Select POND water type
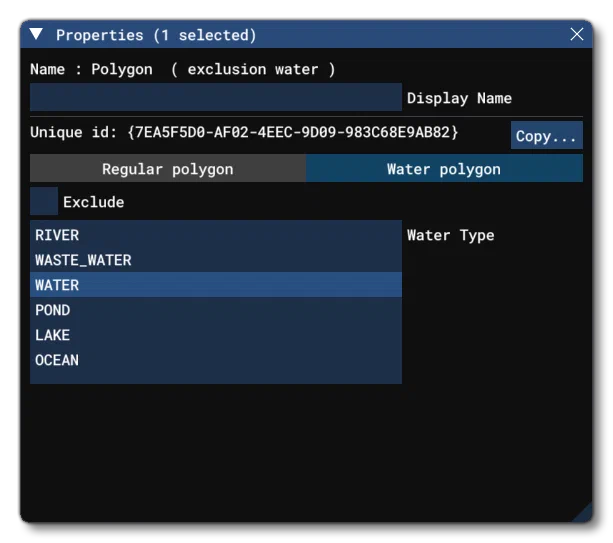Image resolution: width=613 pixels, height=543 pixels. point(216,310)
